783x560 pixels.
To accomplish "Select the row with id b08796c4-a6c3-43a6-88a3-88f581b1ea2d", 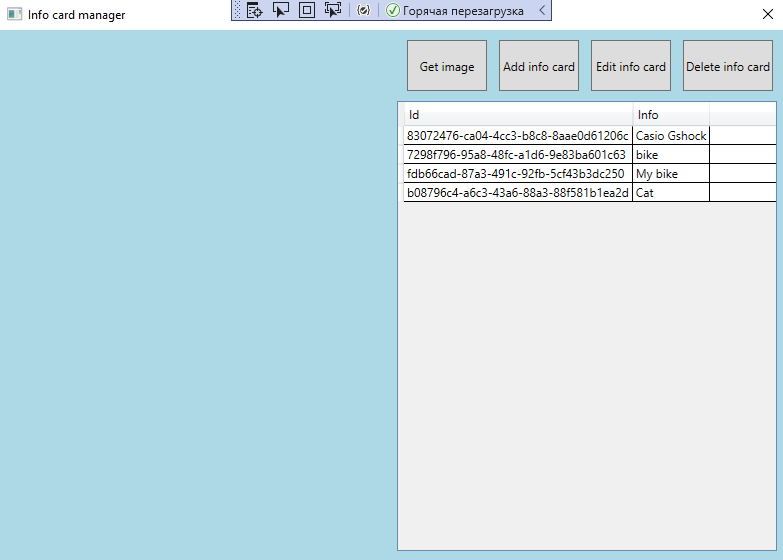I will [x=590, y=192].
